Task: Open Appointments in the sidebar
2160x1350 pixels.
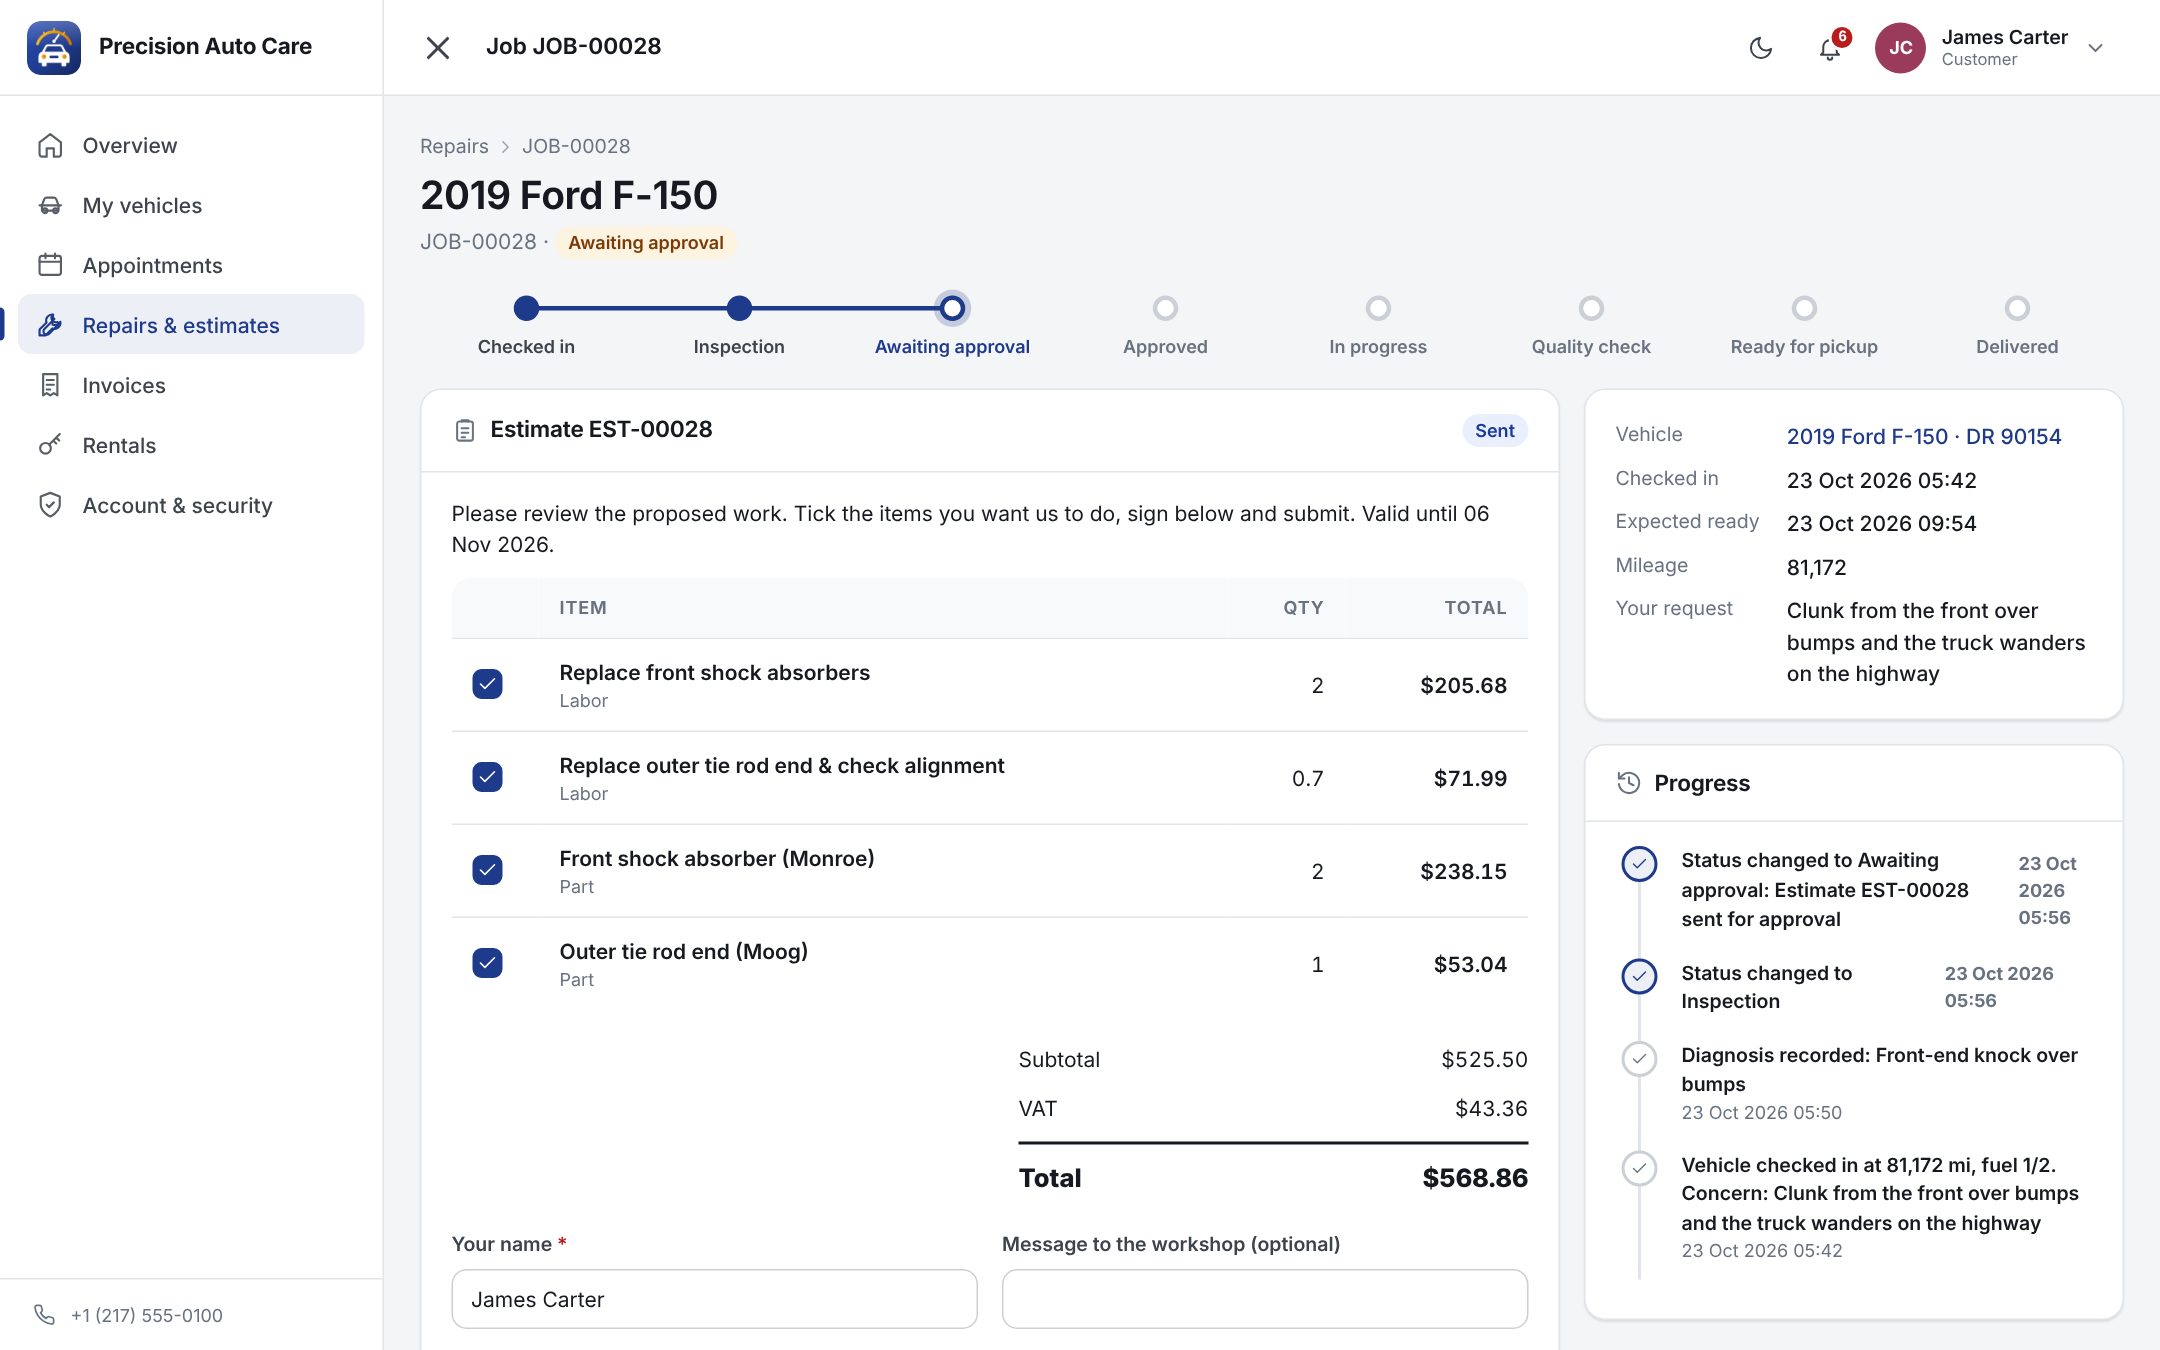Action: [x=191, y=265]
